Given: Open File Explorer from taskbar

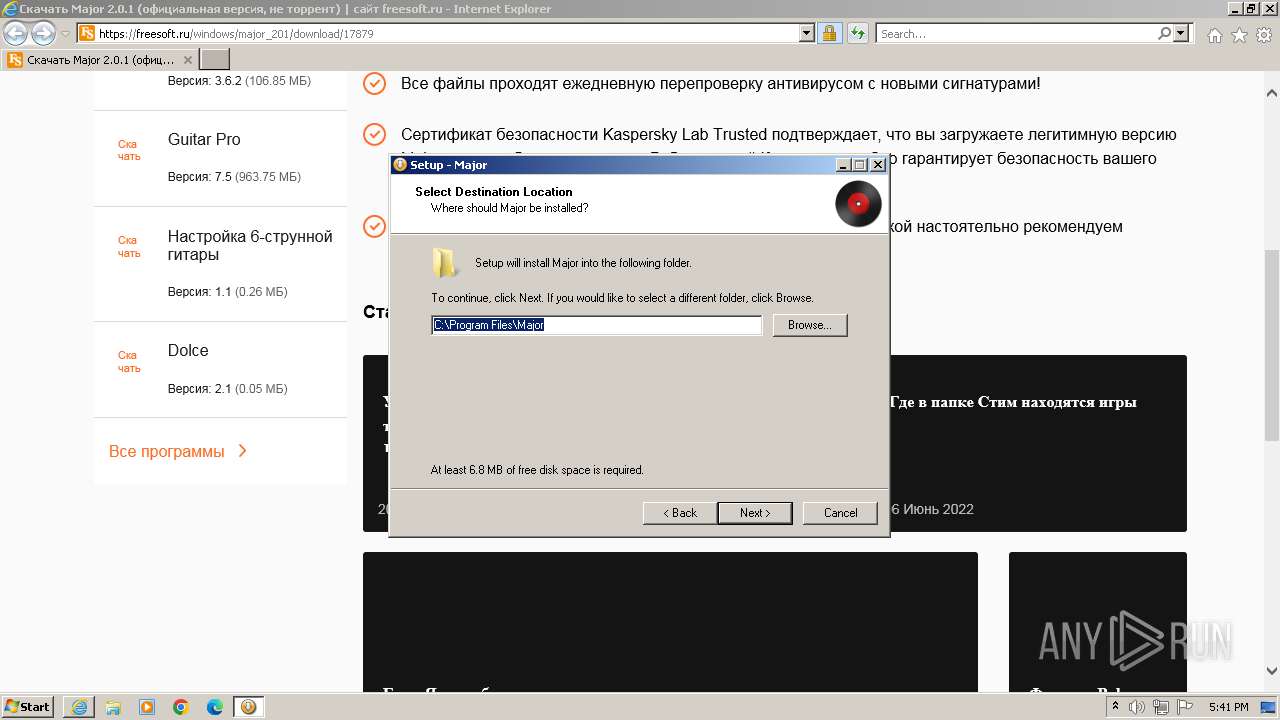Looking at the screenshot, I should coord(113,707).
